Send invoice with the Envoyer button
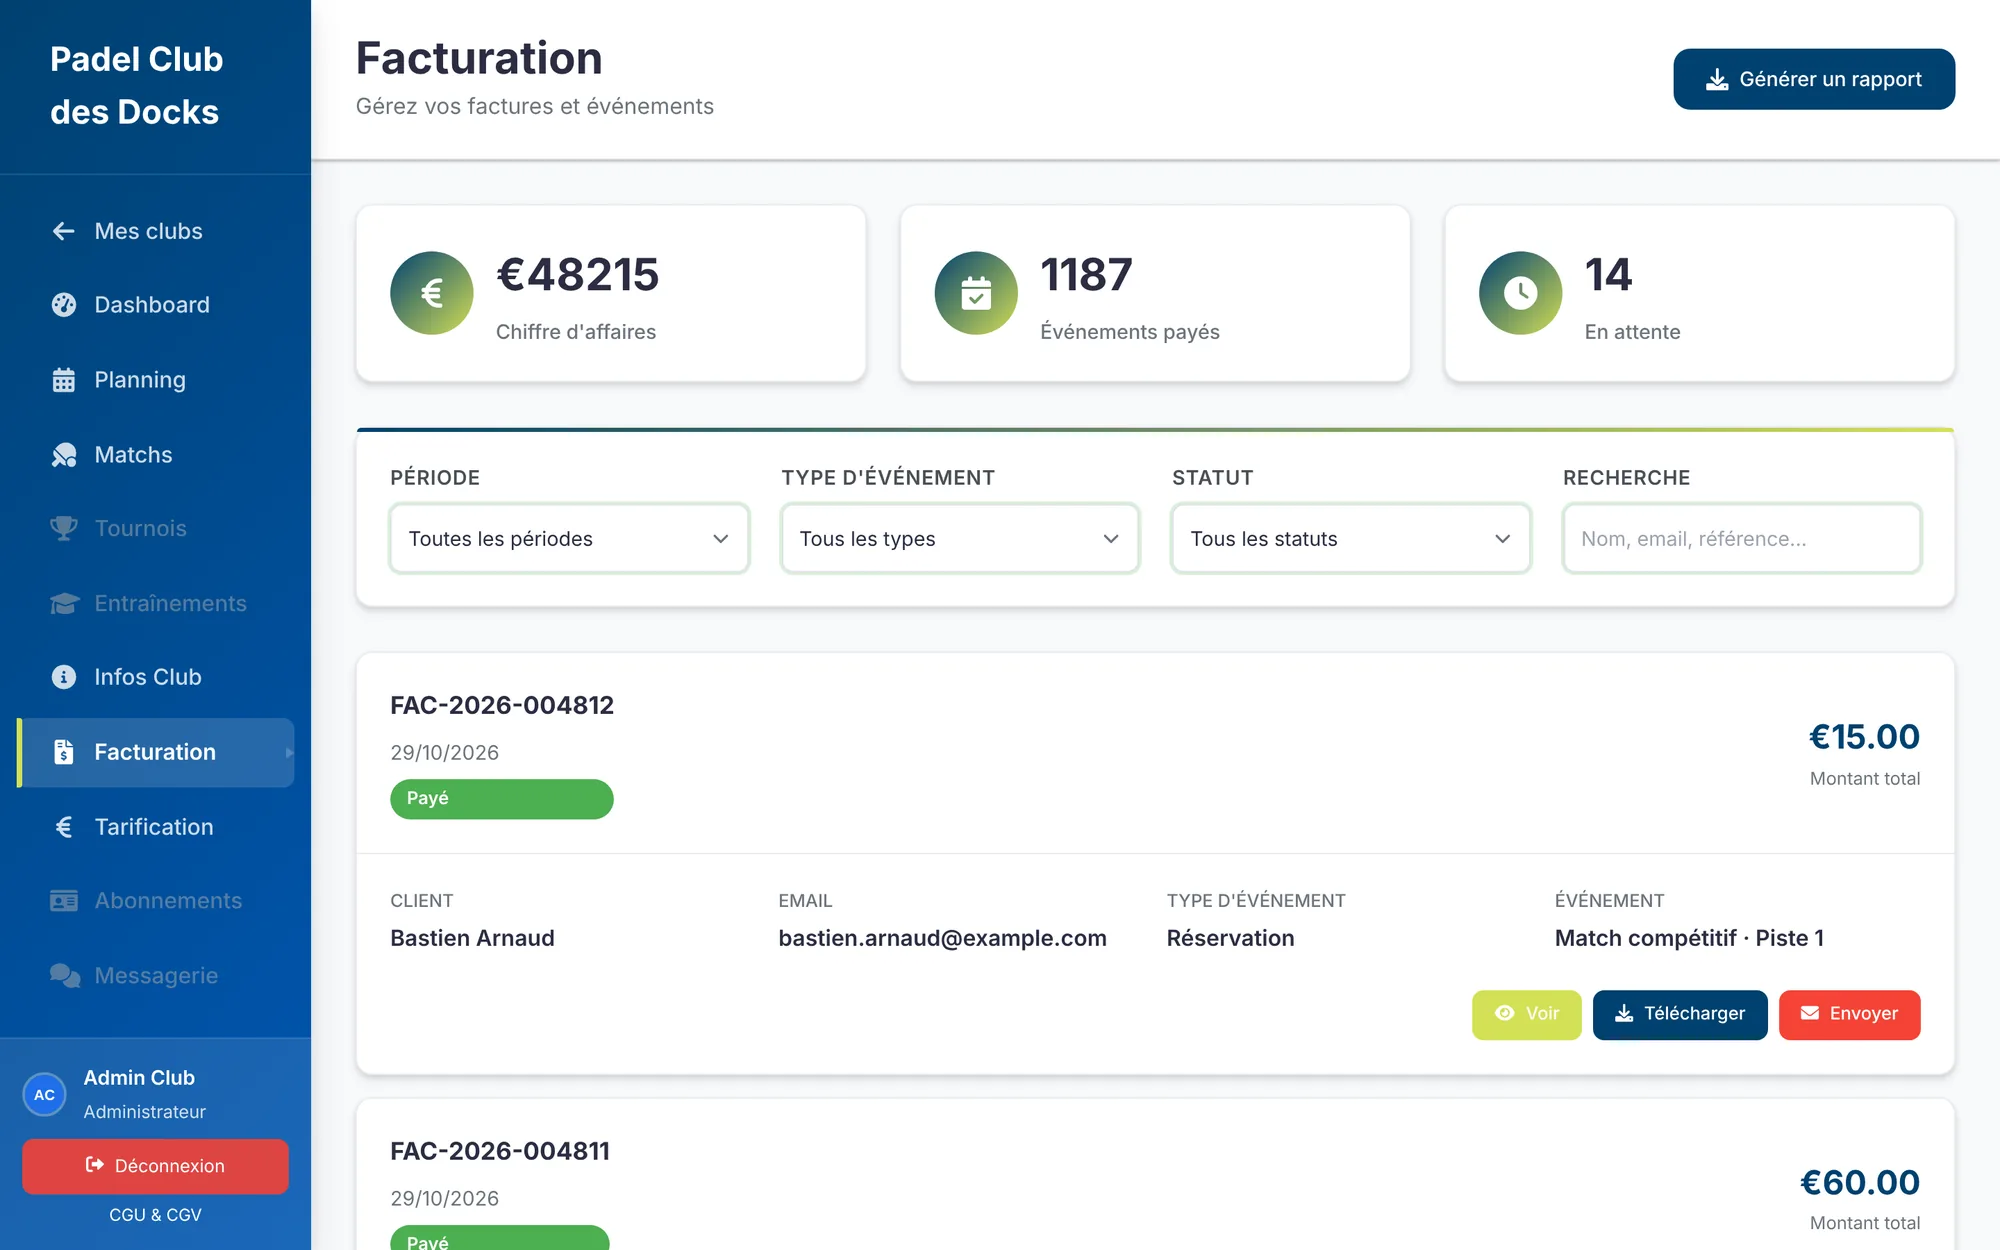The image size is (2000, 1250). 1849,1014
